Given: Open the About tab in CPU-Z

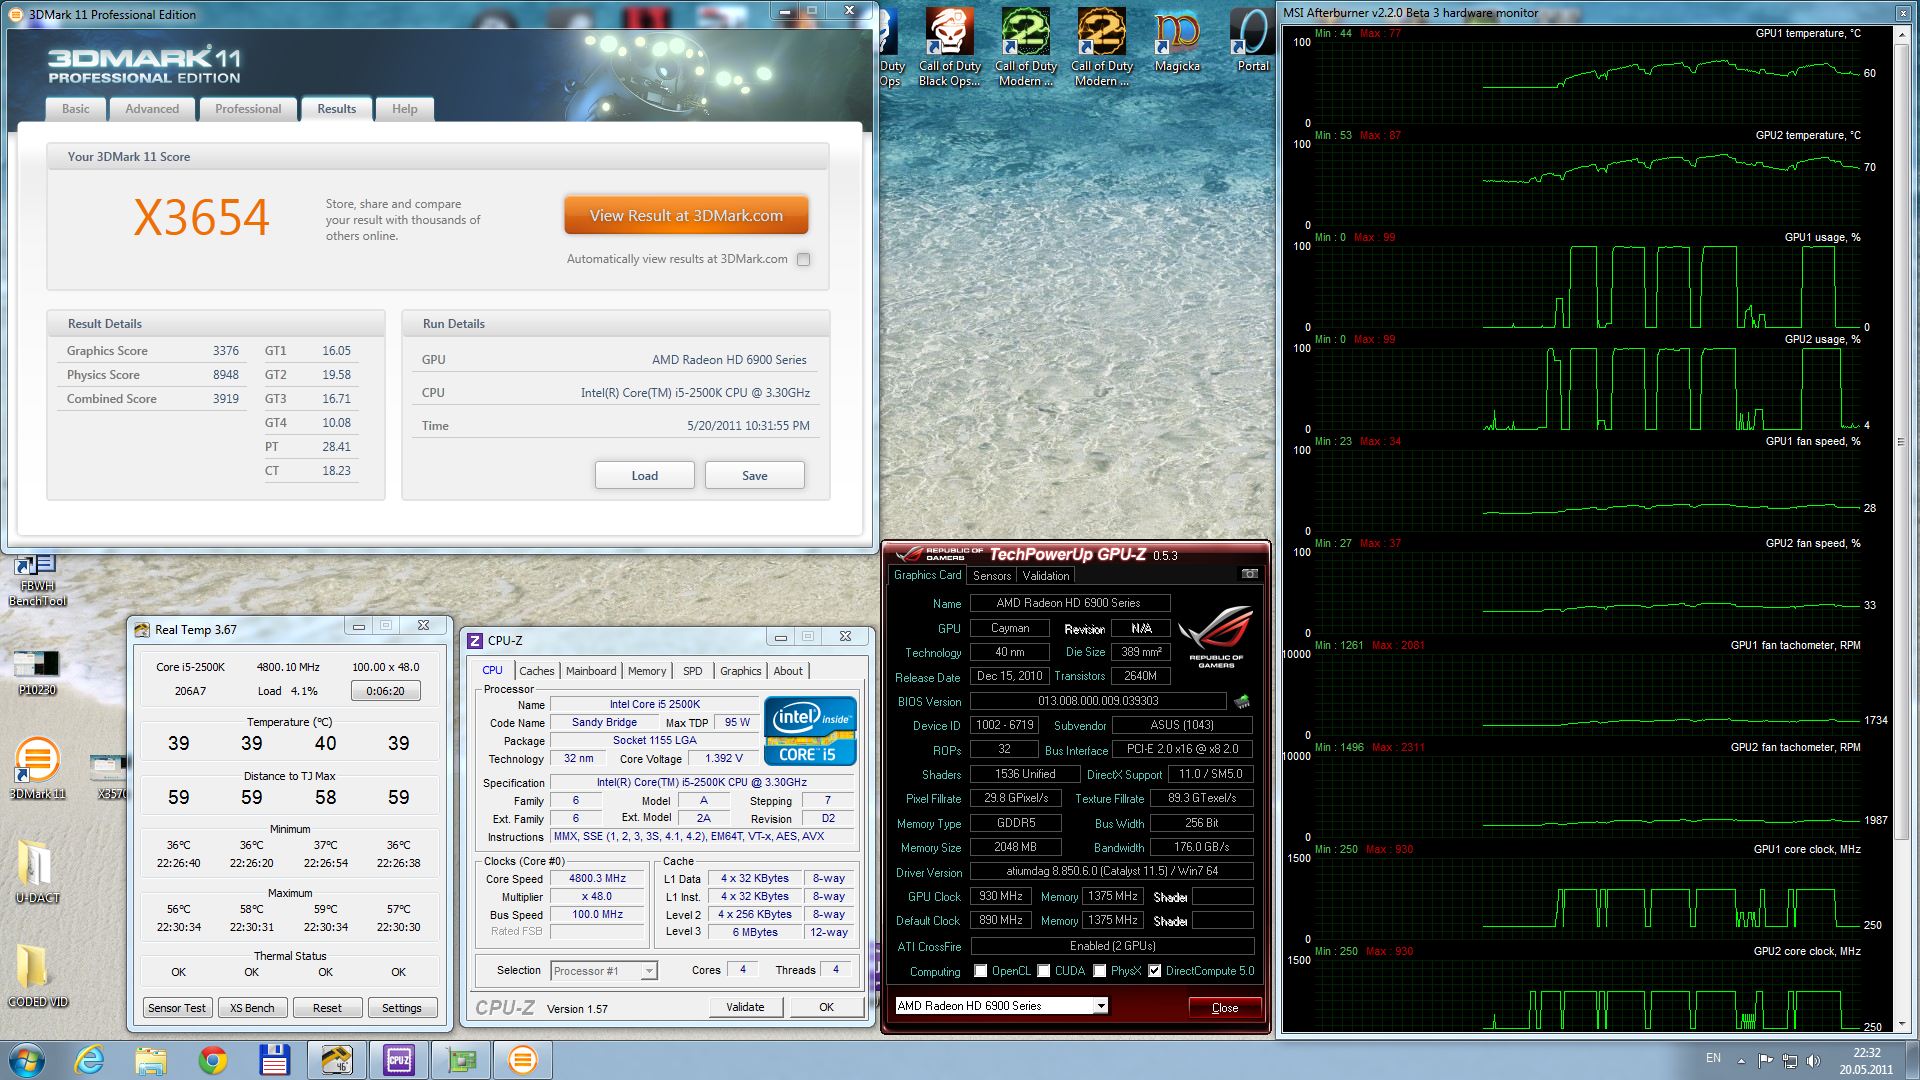Looking at the screenshot, I should pyautogui.click(x=788, y=671).
